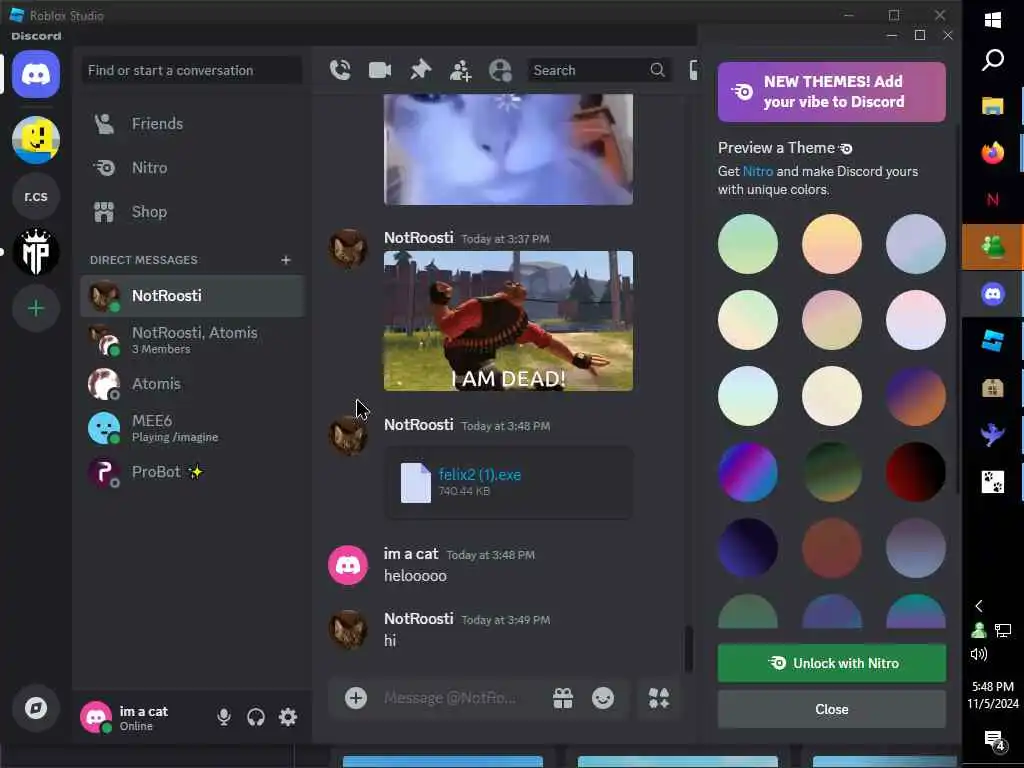
Task: Open Firefox from taskbar
Action: click(x=993, y=153)
